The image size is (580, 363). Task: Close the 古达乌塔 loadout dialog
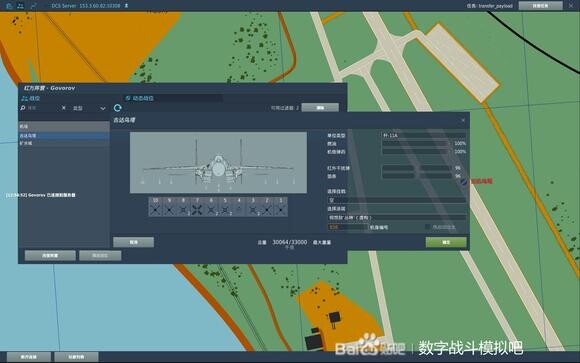[x=463, y=120]
